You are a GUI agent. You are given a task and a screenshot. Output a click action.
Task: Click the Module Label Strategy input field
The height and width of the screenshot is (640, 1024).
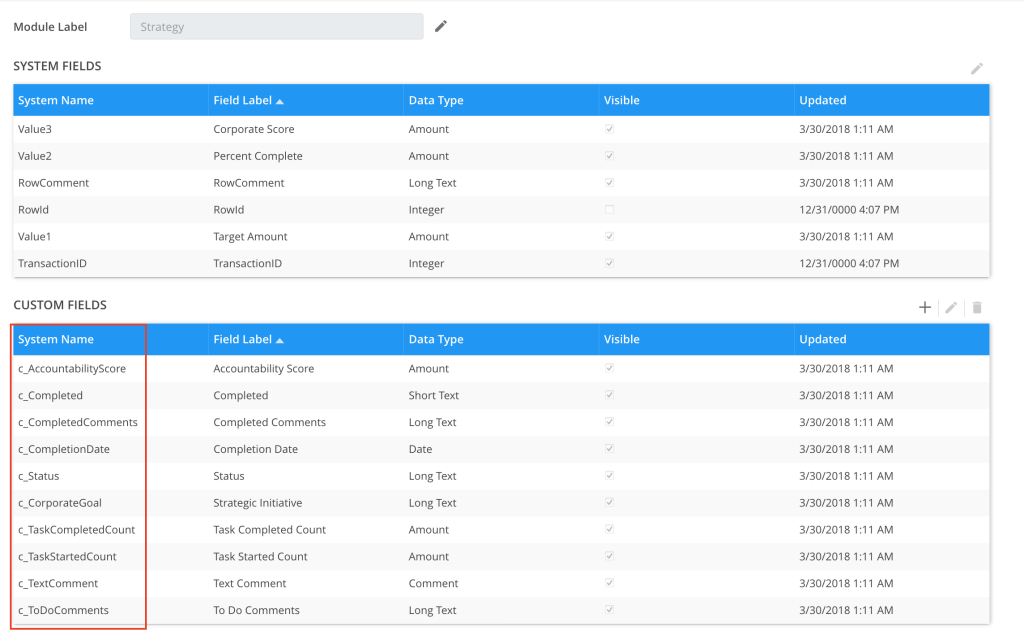(276, 27)
